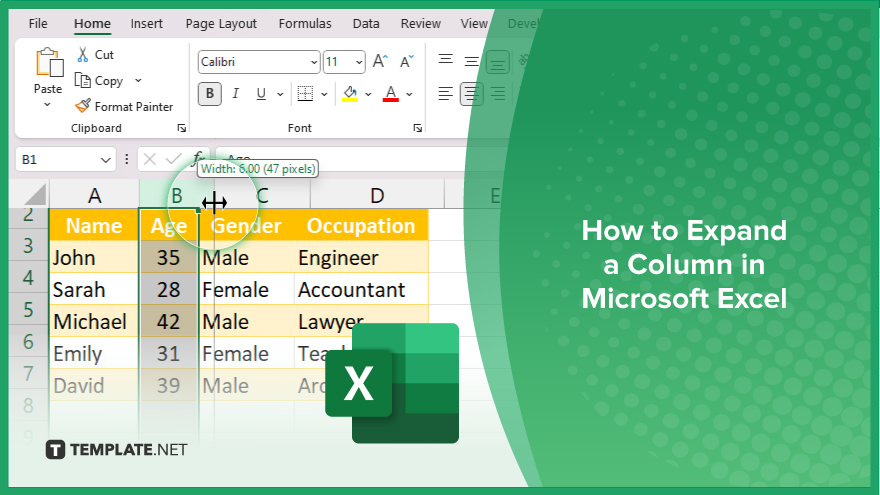Cut the selection with scissors icon
880x495 pixels.
pos(82,54)
